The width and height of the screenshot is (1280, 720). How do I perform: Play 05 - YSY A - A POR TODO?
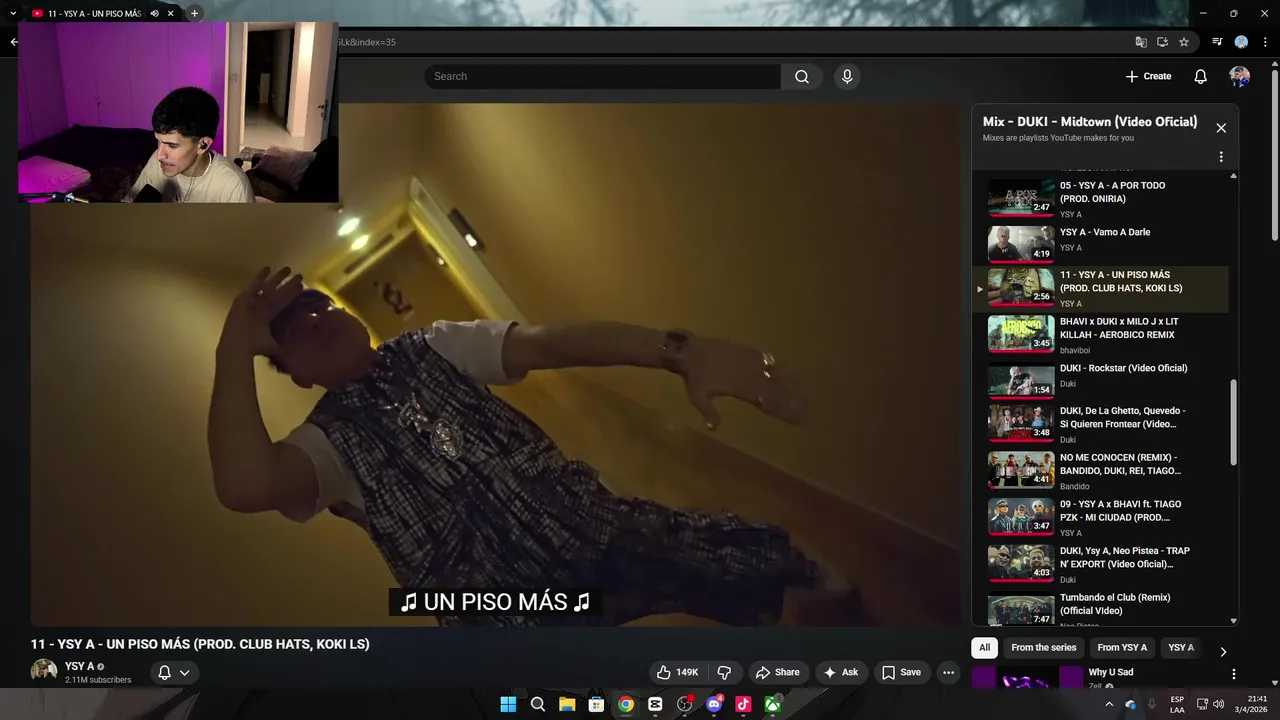tap(1100, 199)
